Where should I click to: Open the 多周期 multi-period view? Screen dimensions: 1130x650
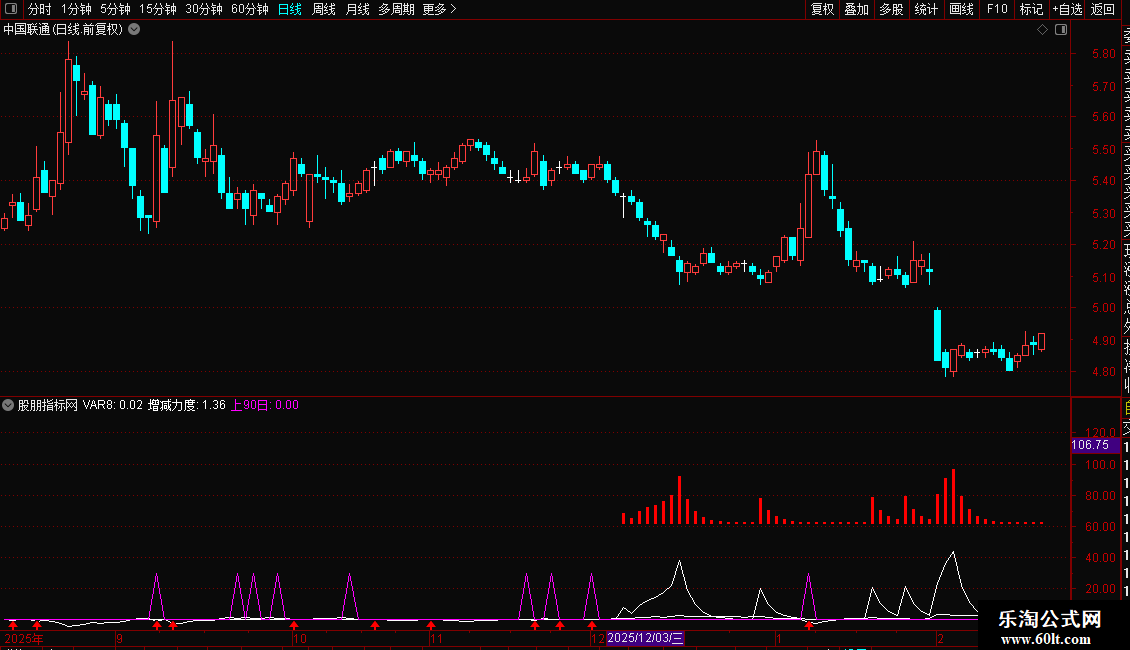pos(396,9)
